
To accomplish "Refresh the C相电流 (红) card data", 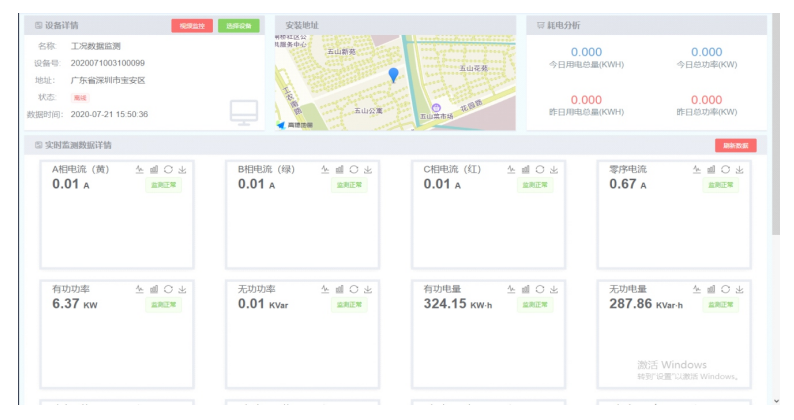I will 540,170.
